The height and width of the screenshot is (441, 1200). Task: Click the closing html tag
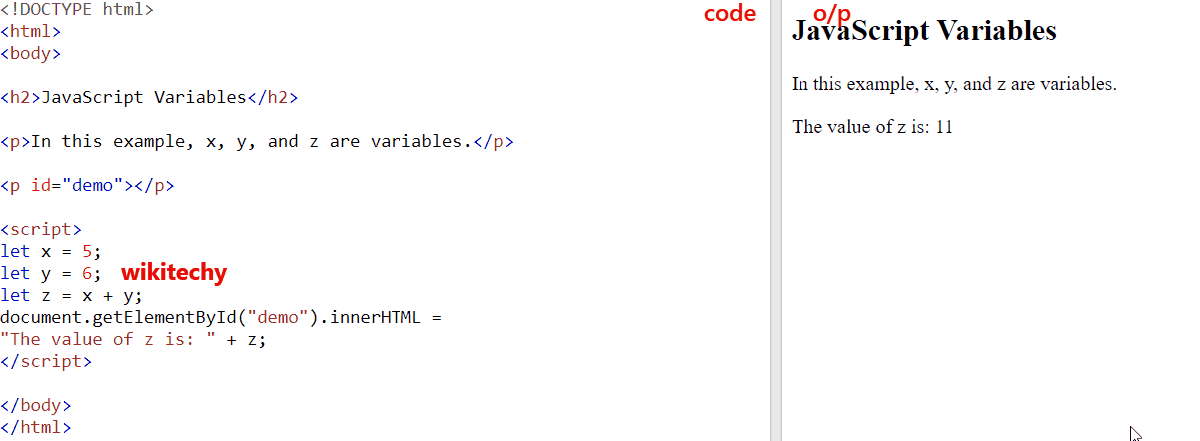[36, 427]
